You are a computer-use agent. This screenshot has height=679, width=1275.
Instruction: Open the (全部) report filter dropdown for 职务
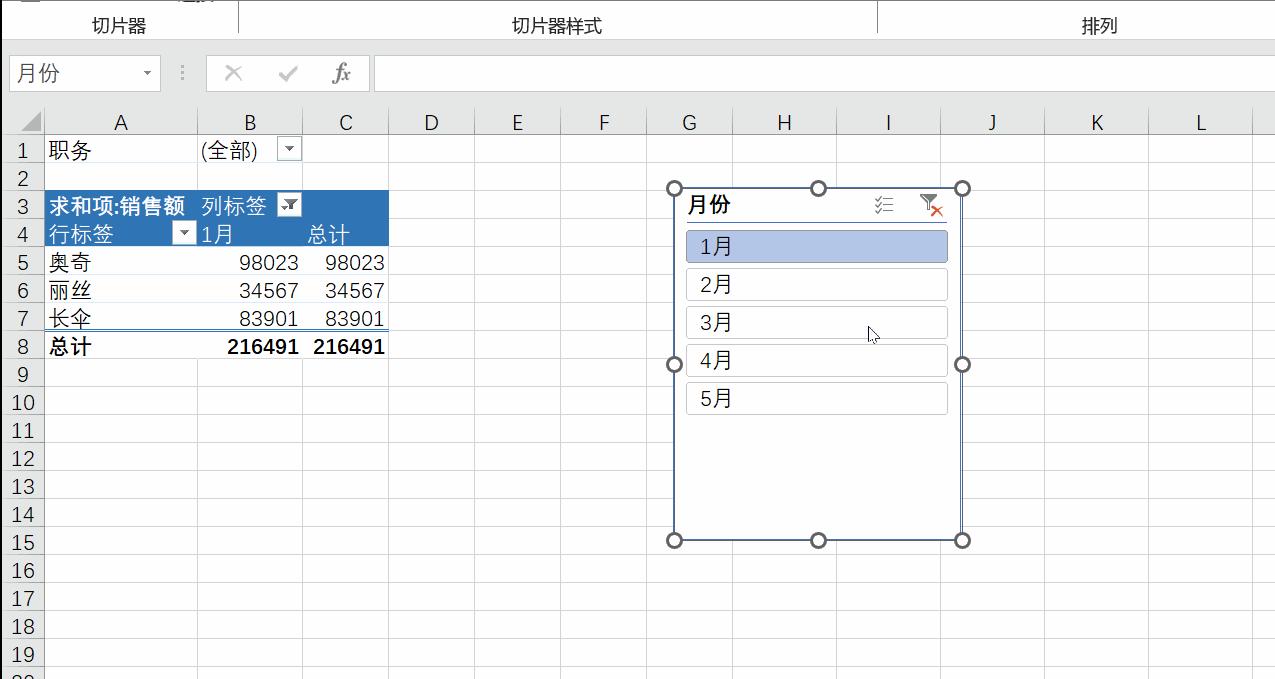pyautogui.click(x=289, y=150)
